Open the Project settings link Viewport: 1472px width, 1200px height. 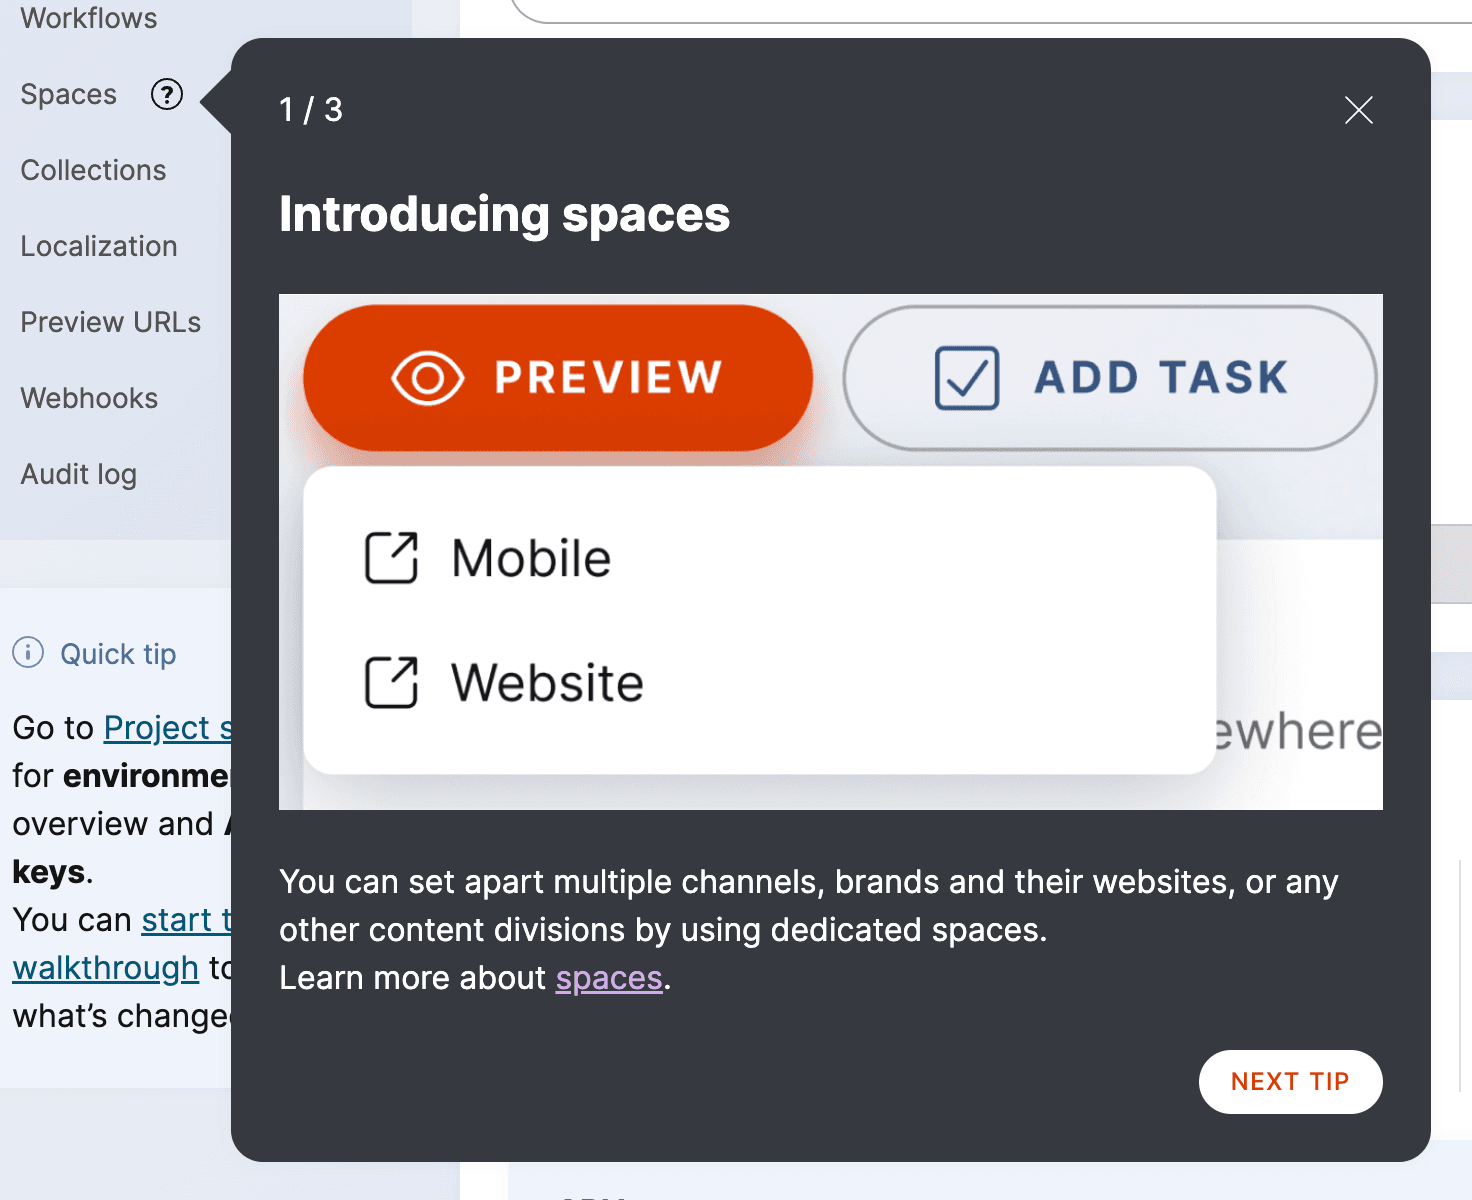170,728
